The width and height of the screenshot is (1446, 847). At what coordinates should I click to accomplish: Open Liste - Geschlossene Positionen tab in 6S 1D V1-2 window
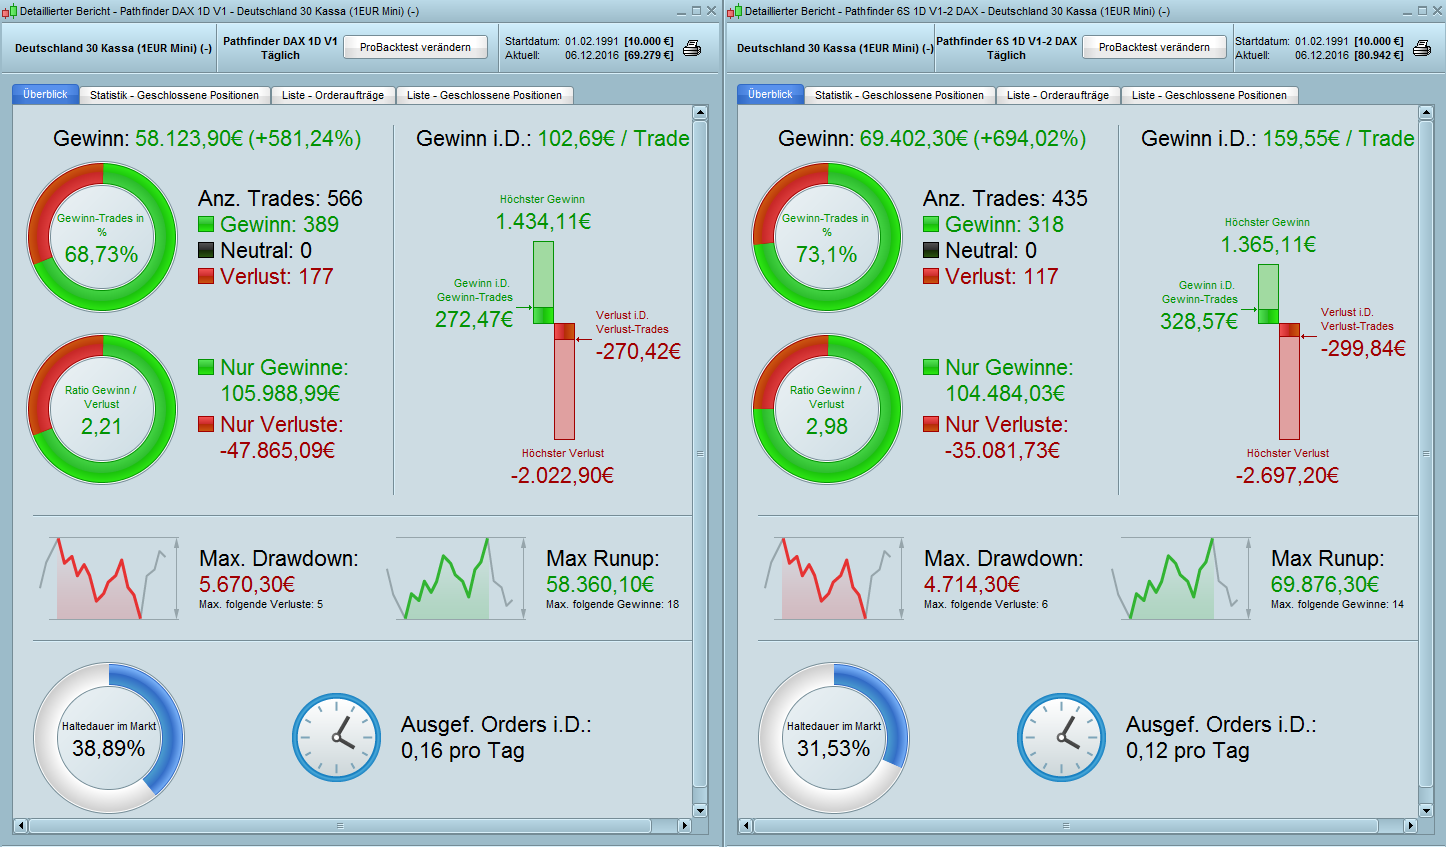(1209, 95)
